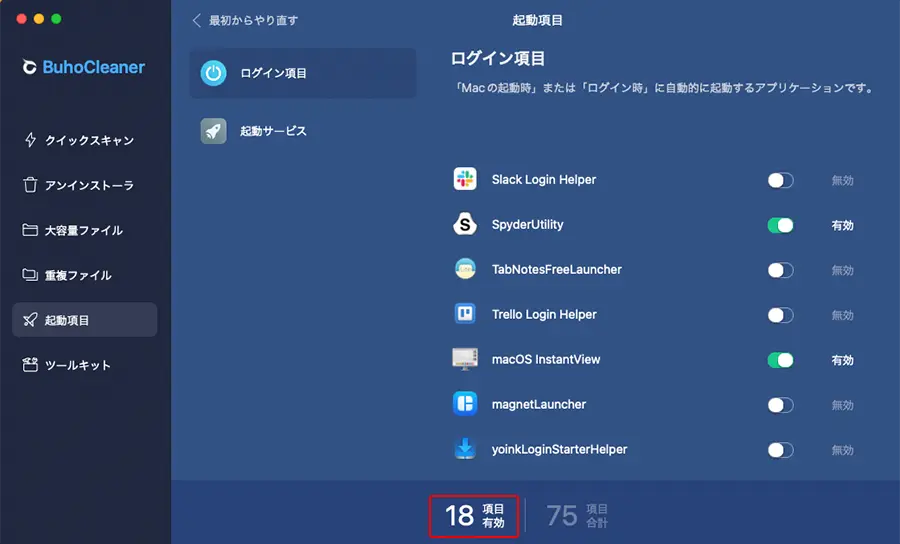Disable macOS InstantView toggle switch
Screen dimensions: 900x544
tap(781, 360)
